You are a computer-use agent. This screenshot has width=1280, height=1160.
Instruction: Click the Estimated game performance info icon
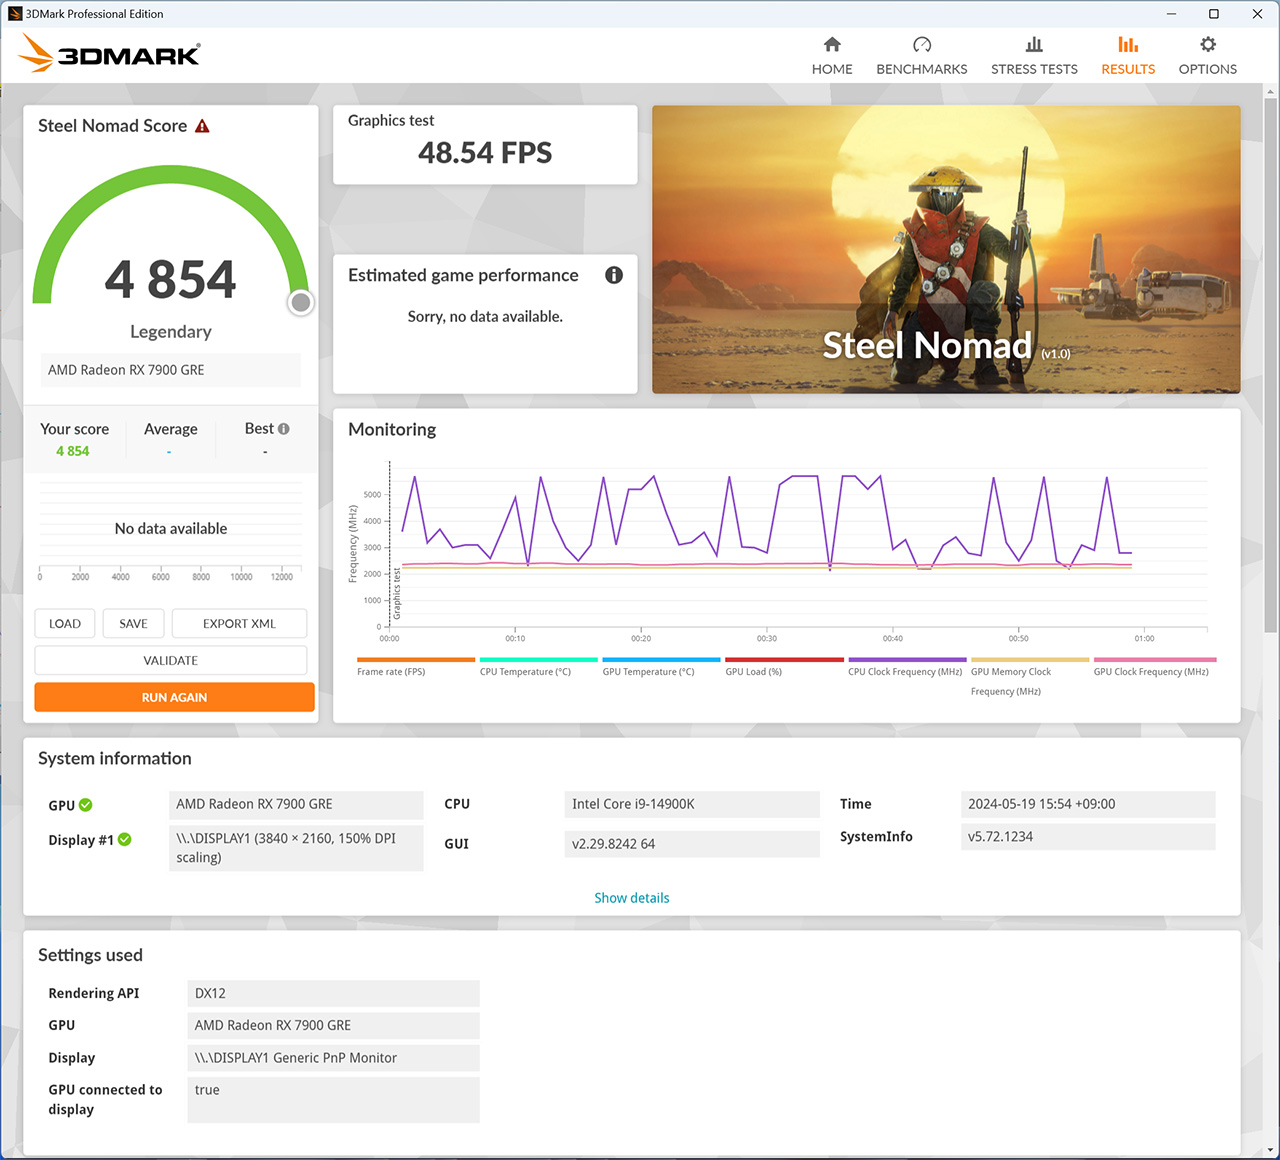tap(614, 275)
